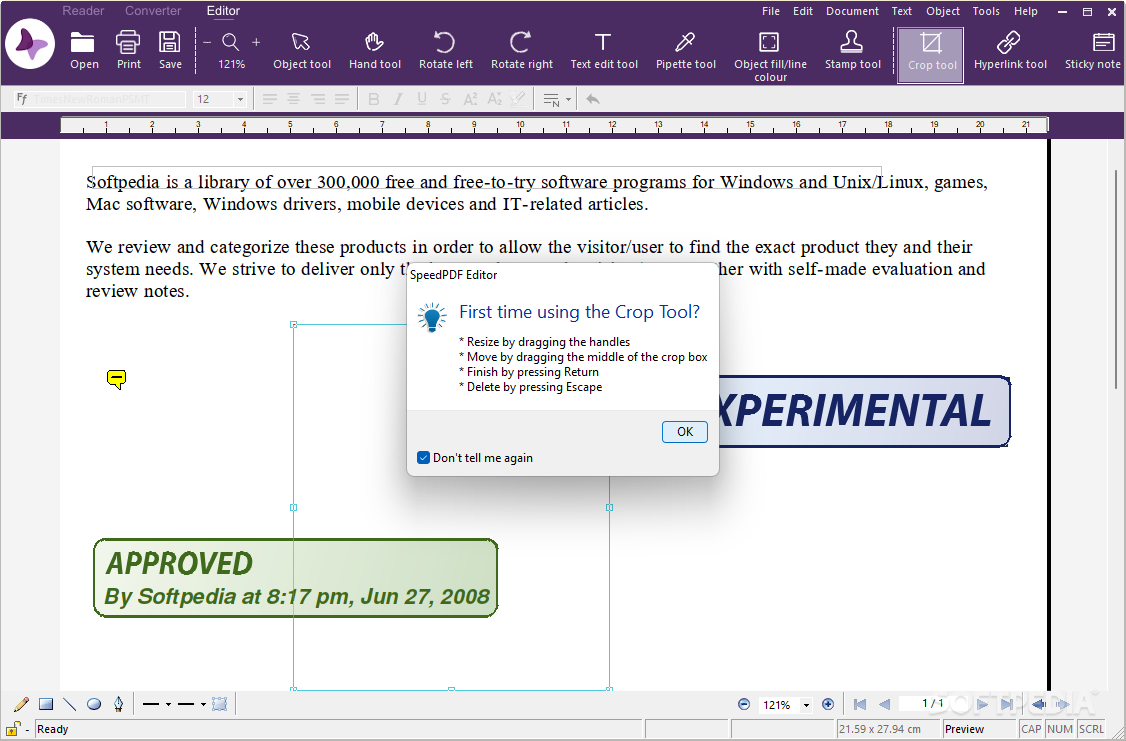Toggle italic formatting
This screenshot has width=1126, height=741.
[x=398, y=99]
